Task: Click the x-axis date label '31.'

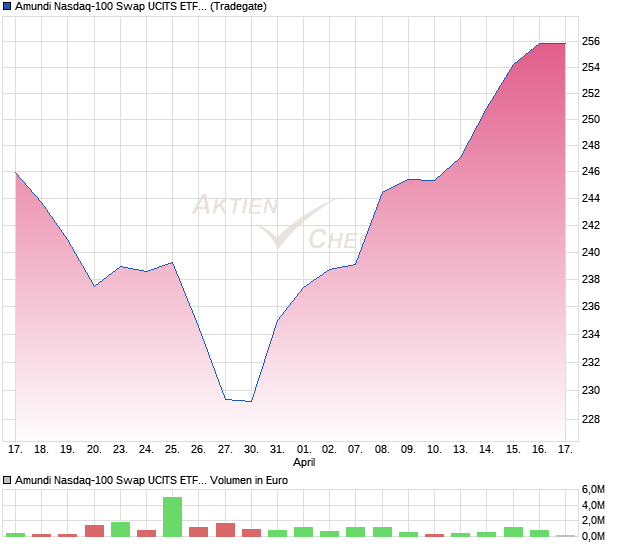Action: [277, 450]
